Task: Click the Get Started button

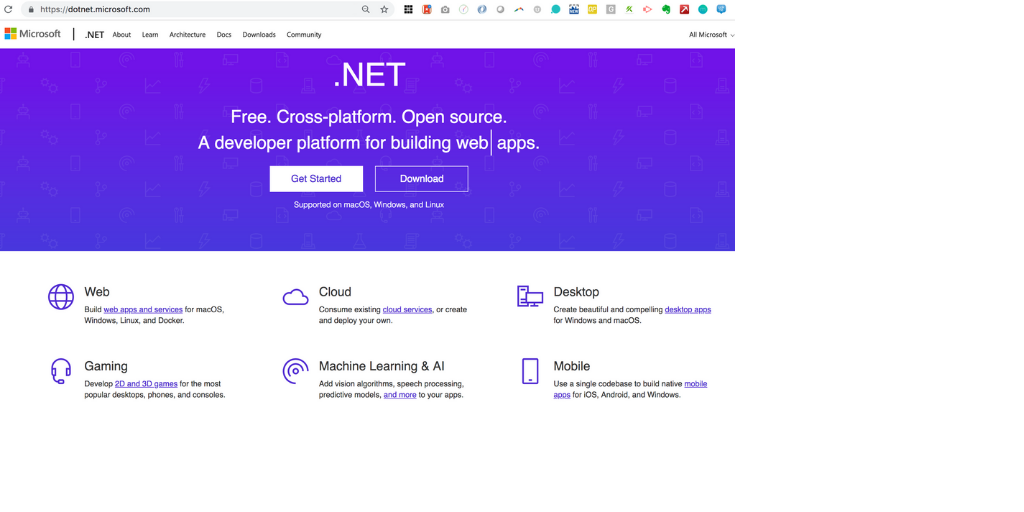Action: [316, 179]
